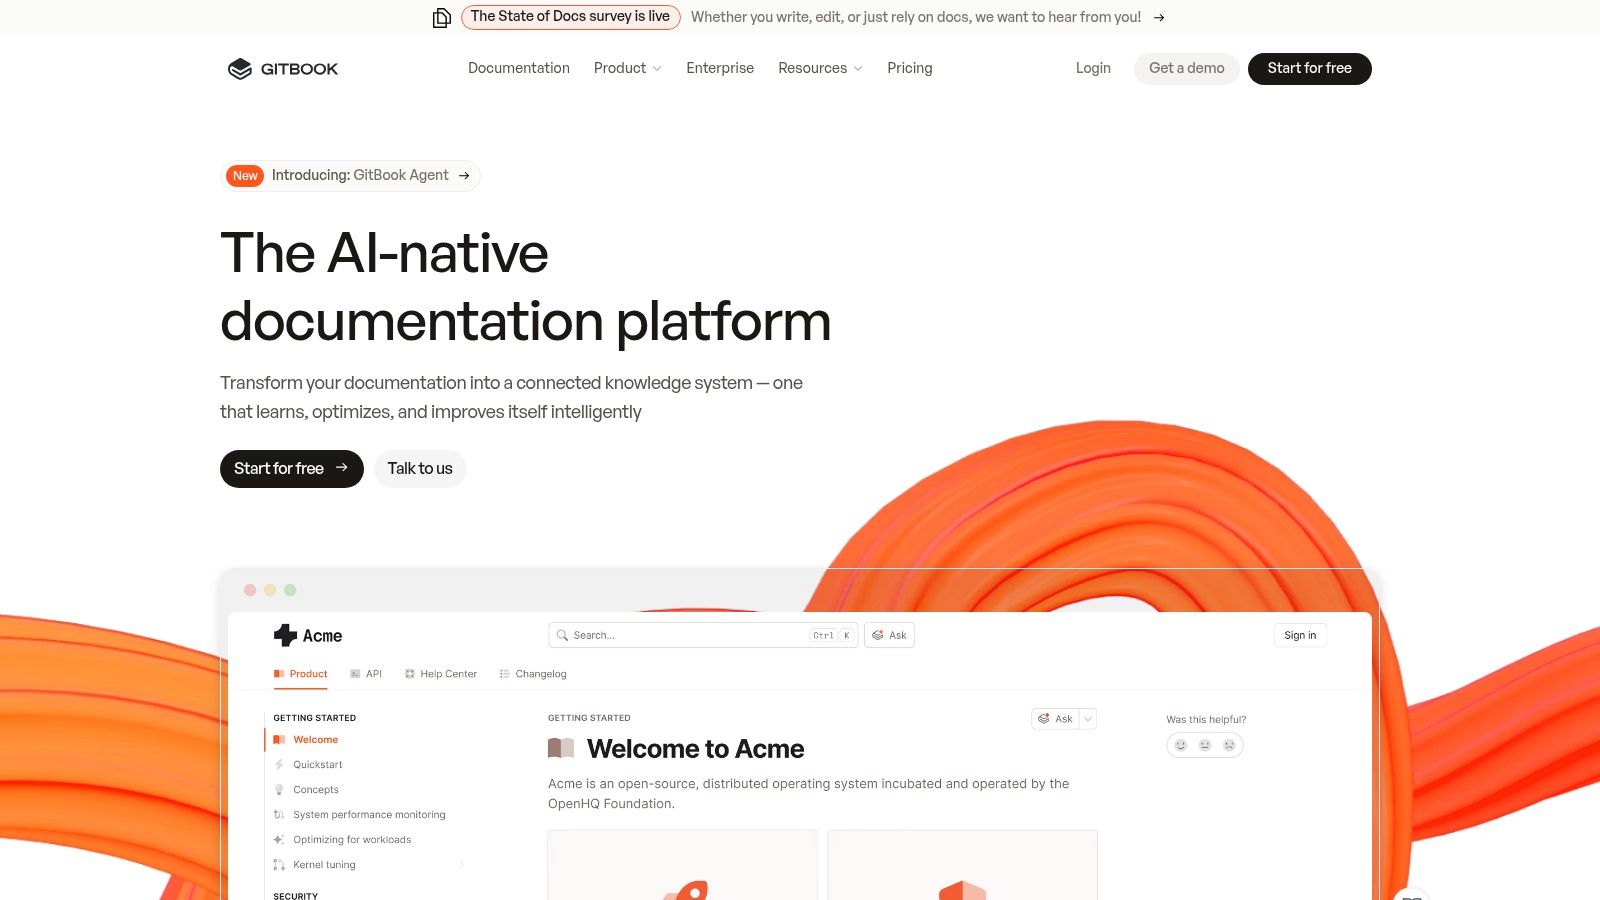Select the neutral face feedback reaction
This screenshot has height=900, width=1600.
[x=1205, y=745]
